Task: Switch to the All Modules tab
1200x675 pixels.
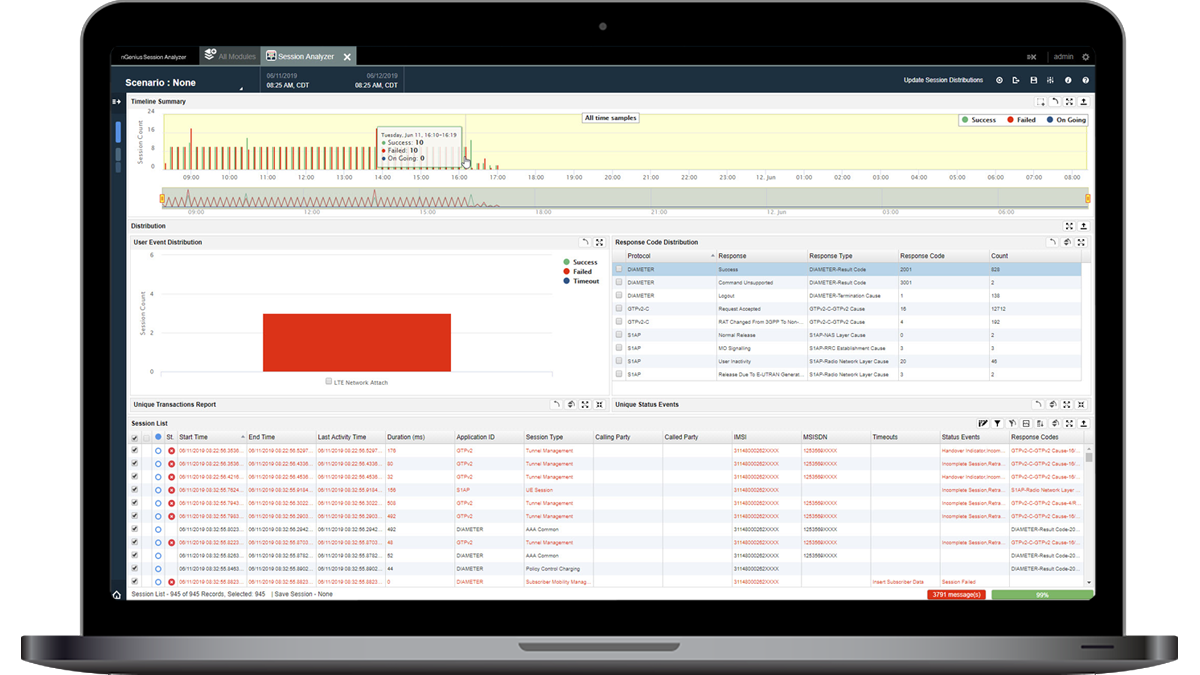Action: [x=227, y=56]
